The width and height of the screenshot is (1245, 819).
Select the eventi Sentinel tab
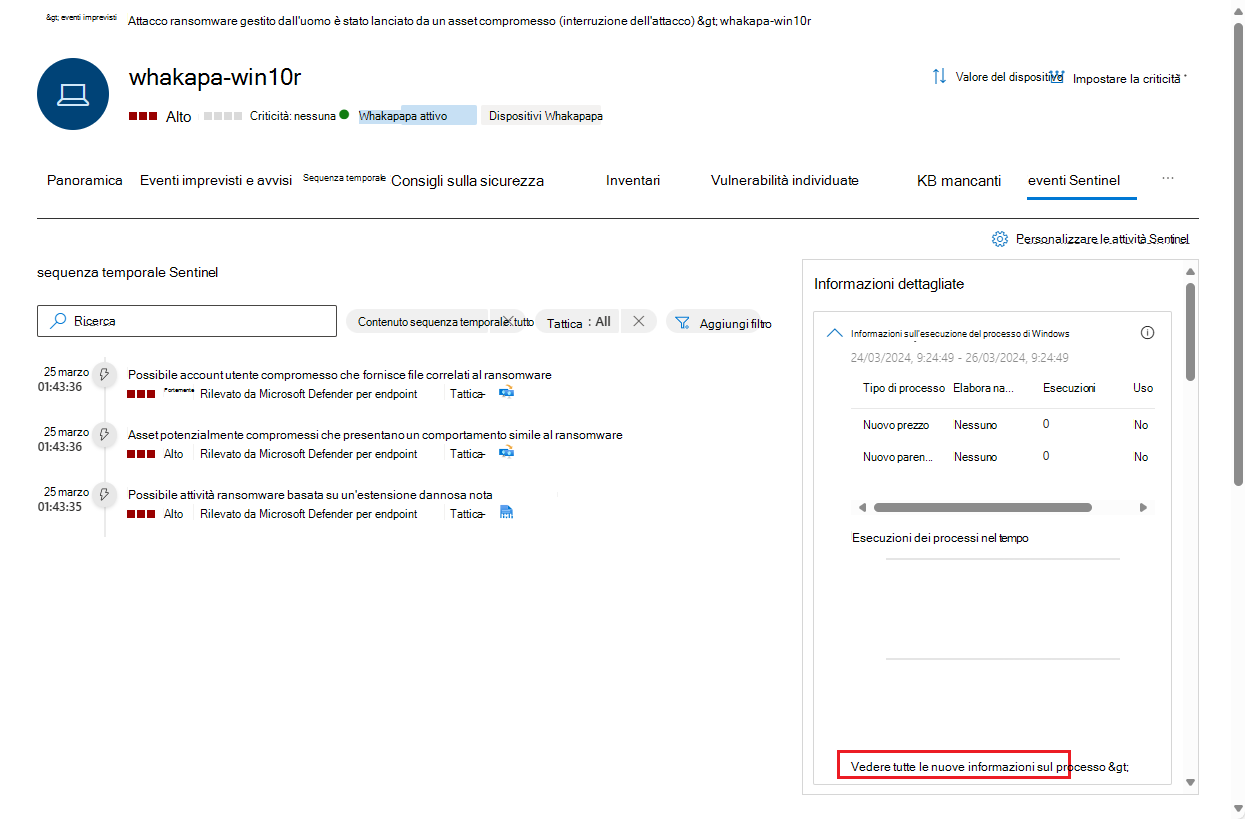click(x=1074, y=180)
